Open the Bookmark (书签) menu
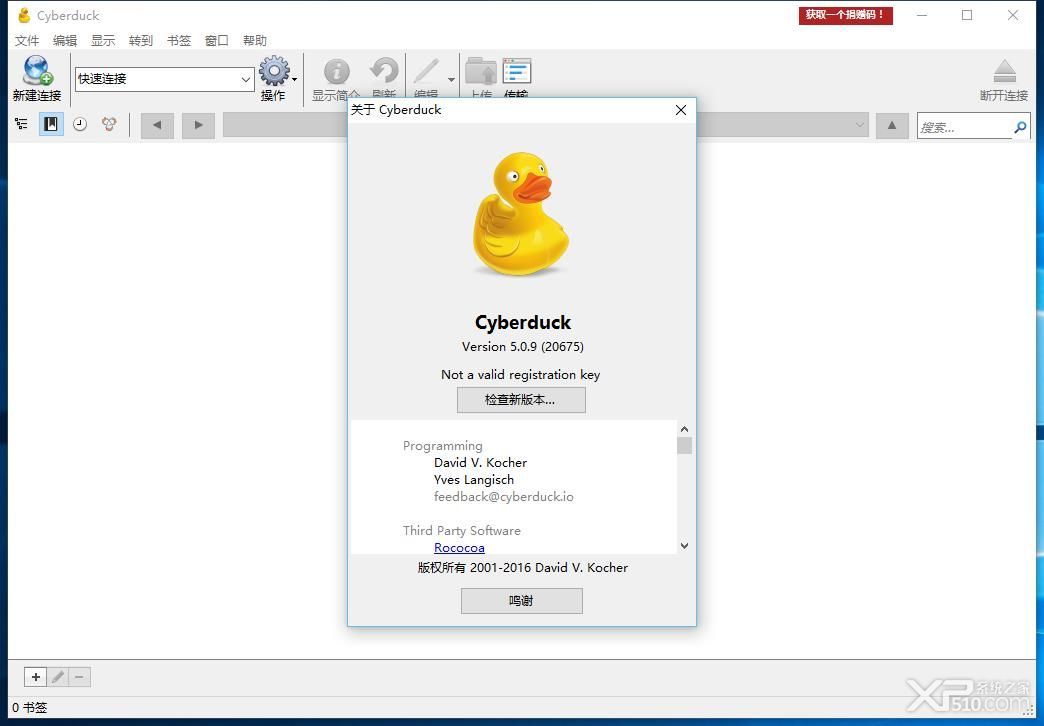Viewport: 1044px width, 726px height. tap(178, 41)
